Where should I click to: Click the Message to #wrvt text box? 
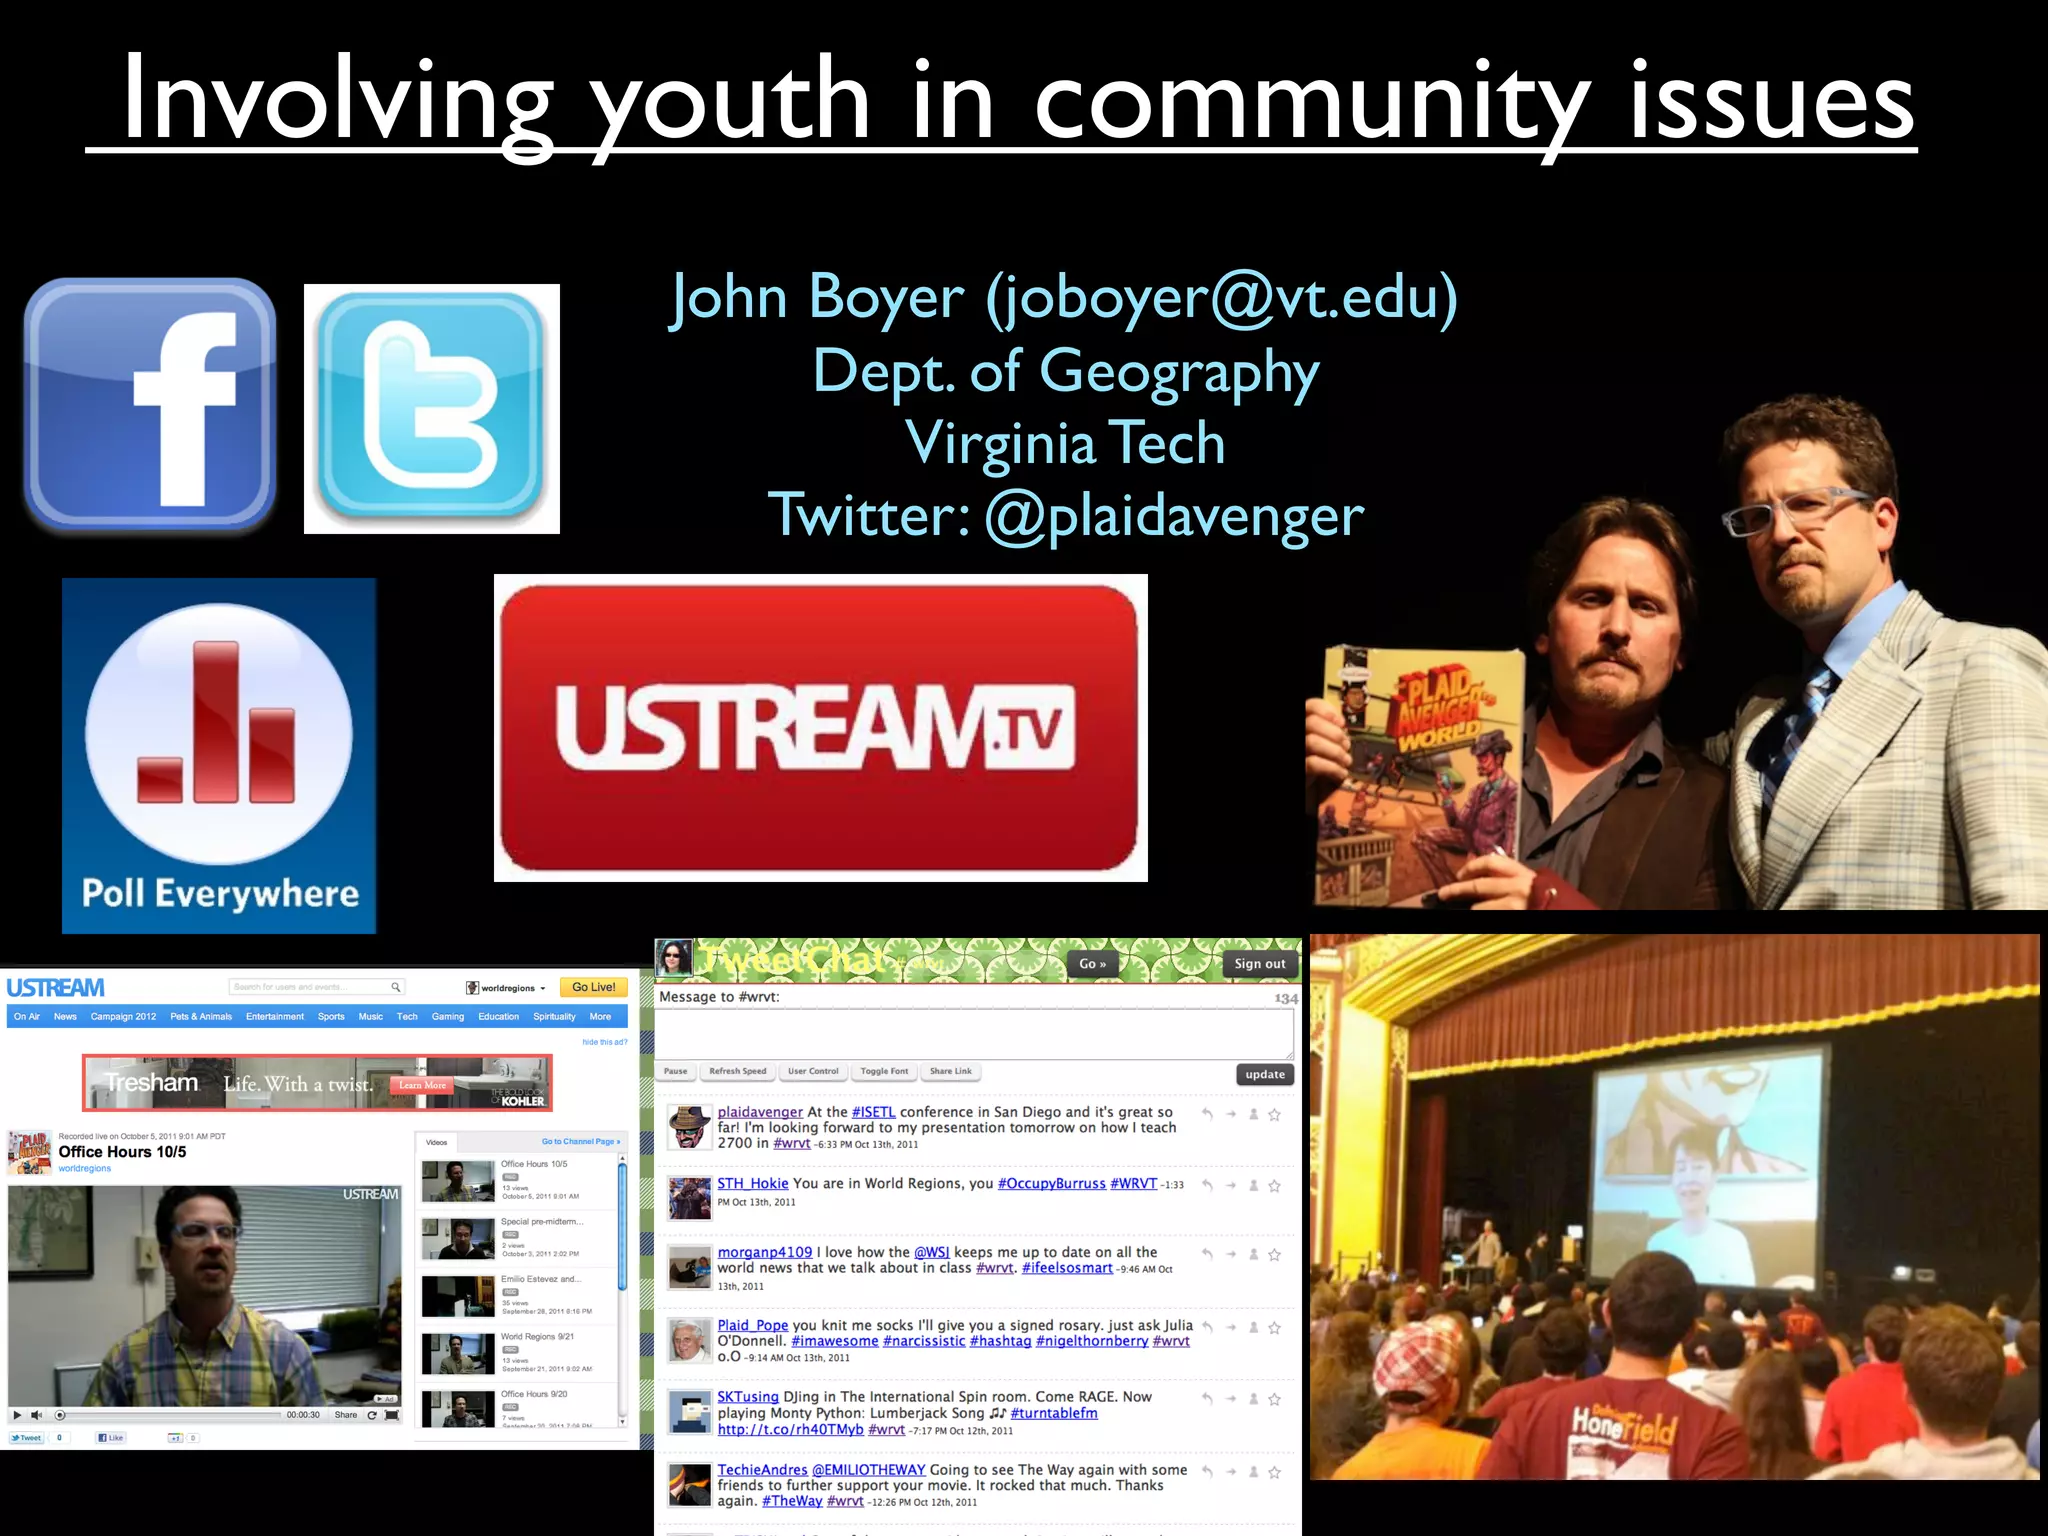[973, 1033]
